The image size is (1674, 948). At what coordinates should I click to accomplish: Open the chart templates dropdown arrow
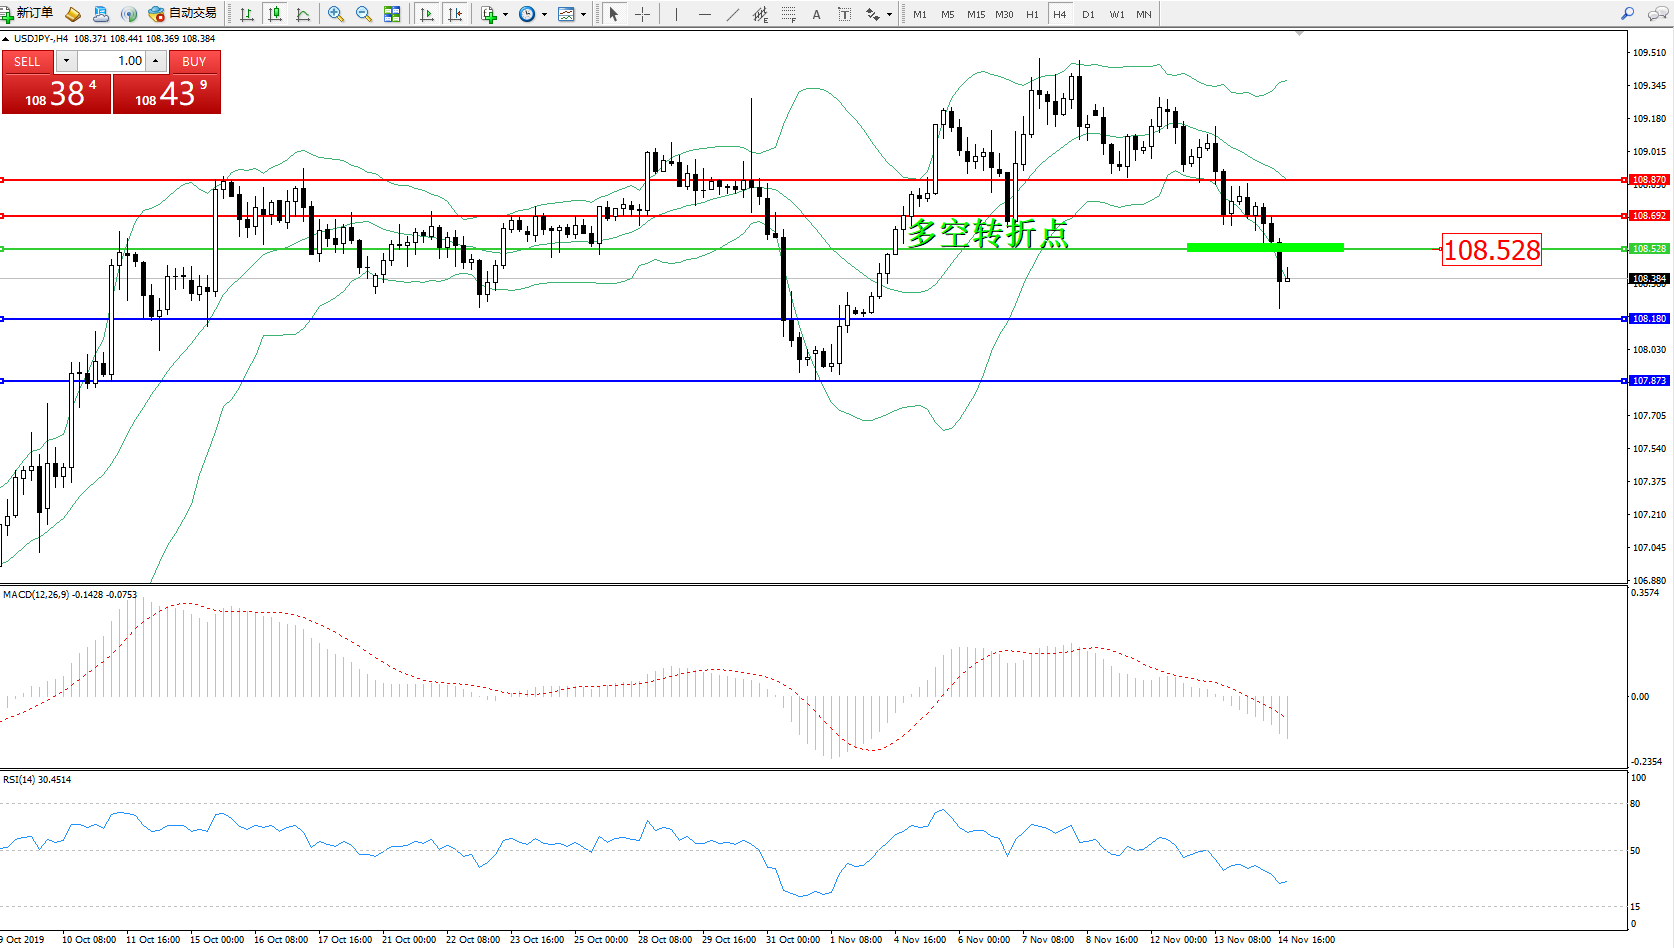click(x=583, y=14)
